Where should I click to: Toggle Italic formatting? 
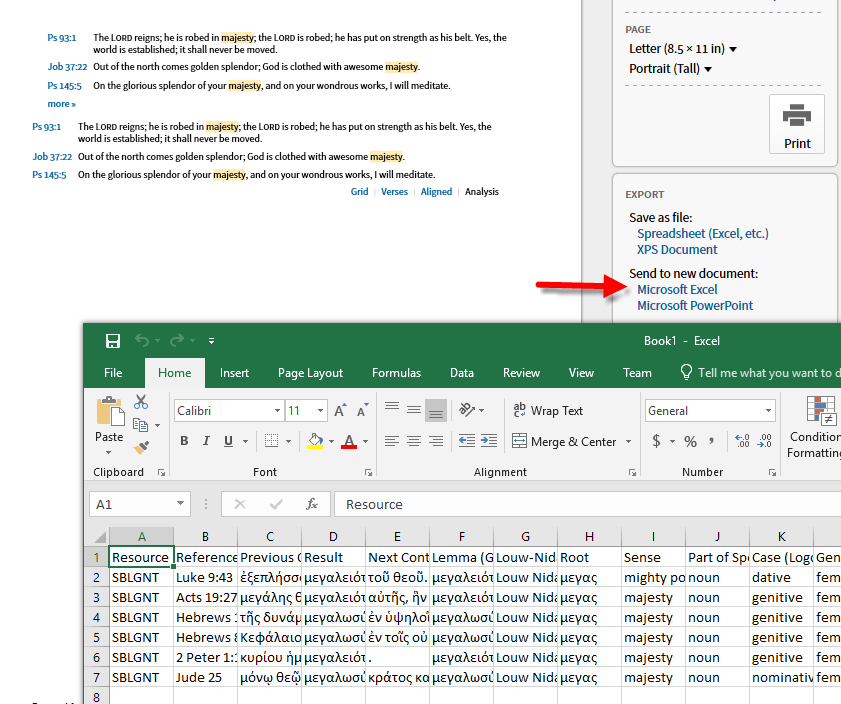pos(206,441)
